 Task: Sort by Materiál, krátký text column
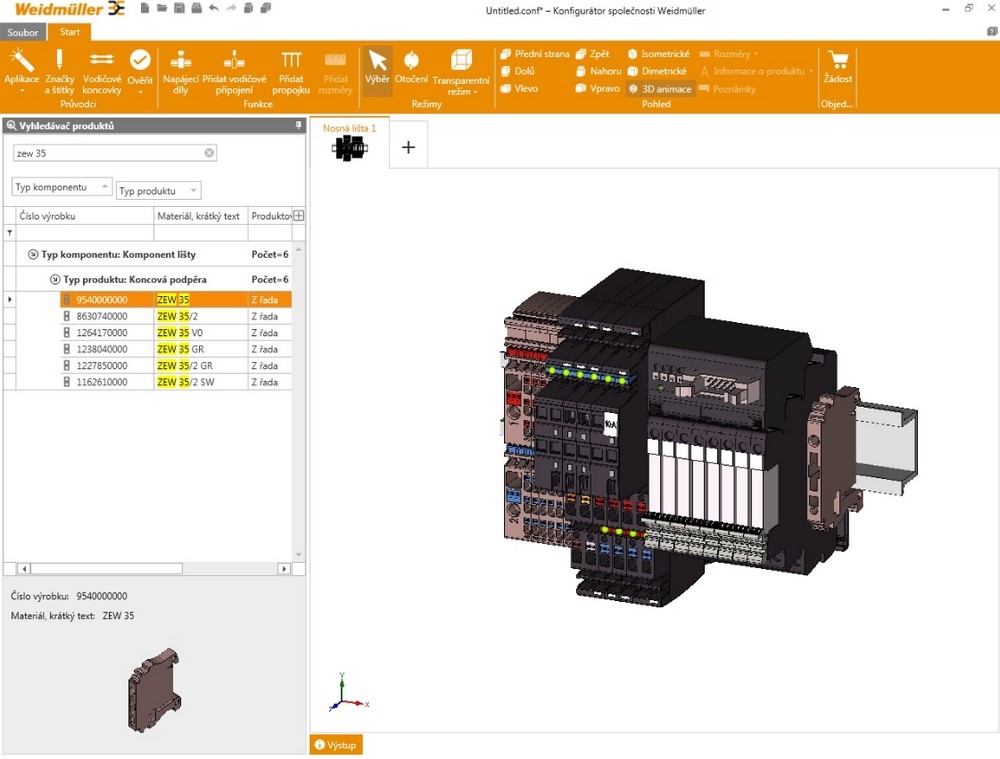200,216
